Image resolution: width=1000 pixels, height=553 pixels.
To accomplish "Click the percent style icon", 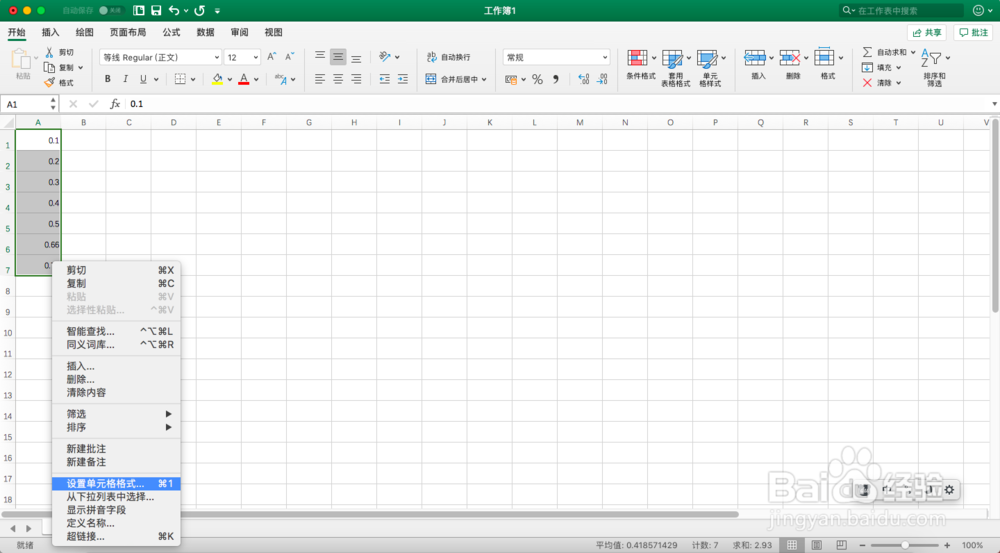I will coord(538,79).
